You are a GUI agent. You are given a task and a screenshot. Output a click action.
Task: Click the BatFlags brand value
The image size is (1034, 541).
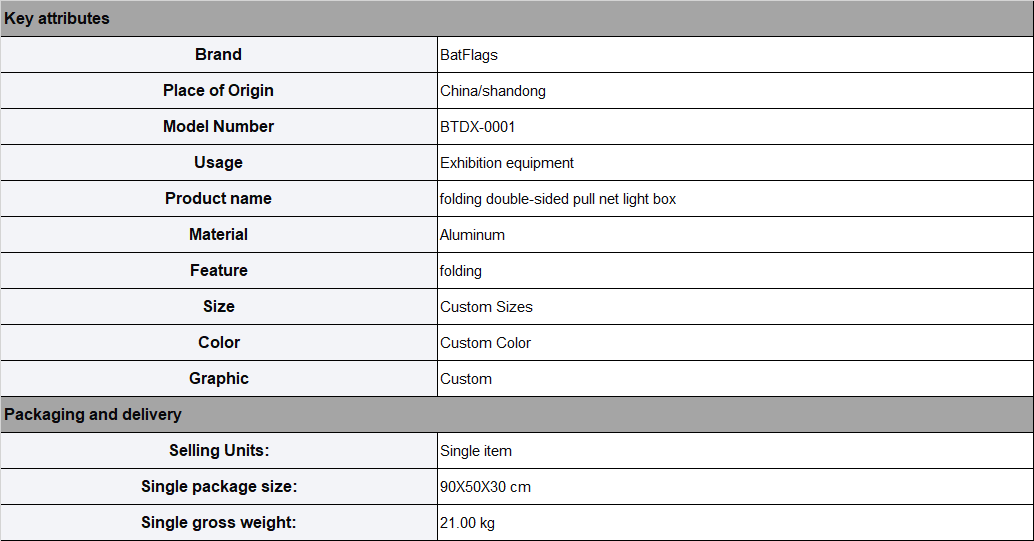[x=469, y=55]
